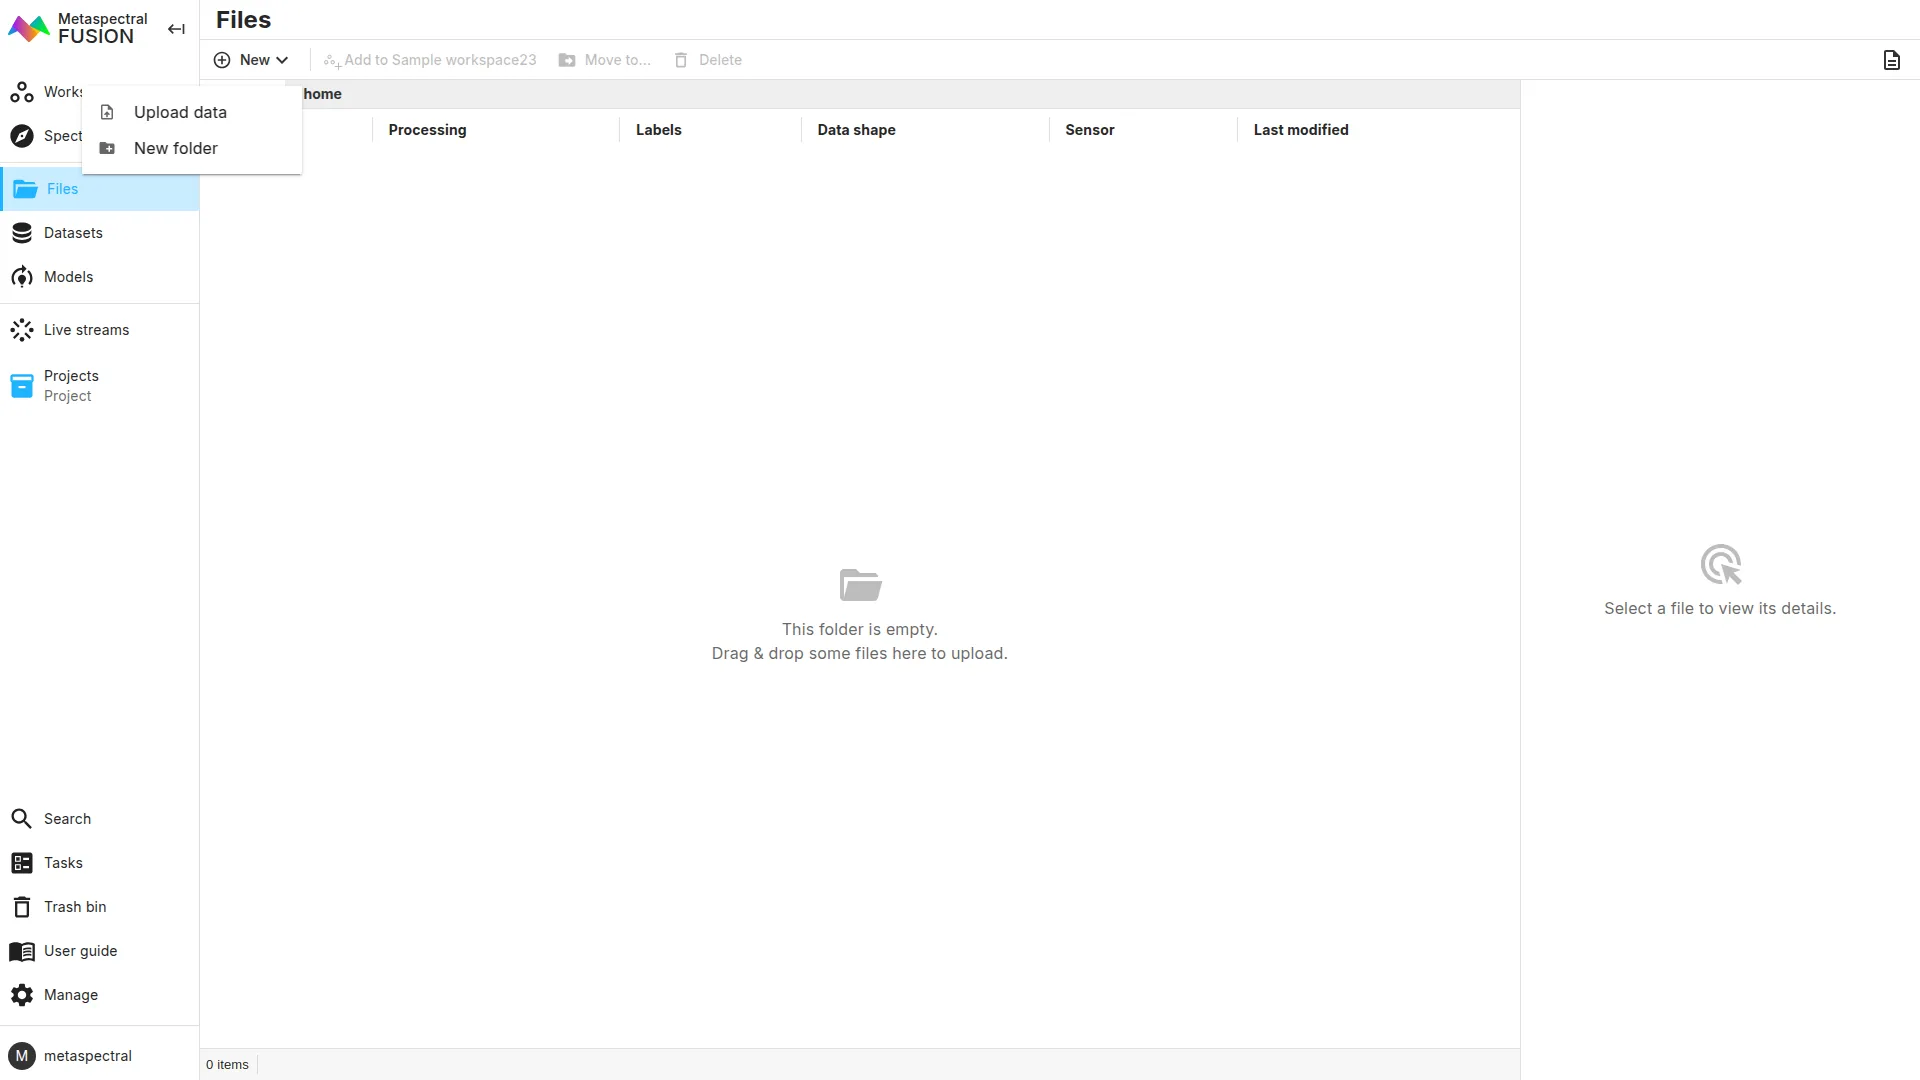The image size is (1920, 1080).
Task: Open the Projects selector in the sidebar
Action: pos(70,386)
